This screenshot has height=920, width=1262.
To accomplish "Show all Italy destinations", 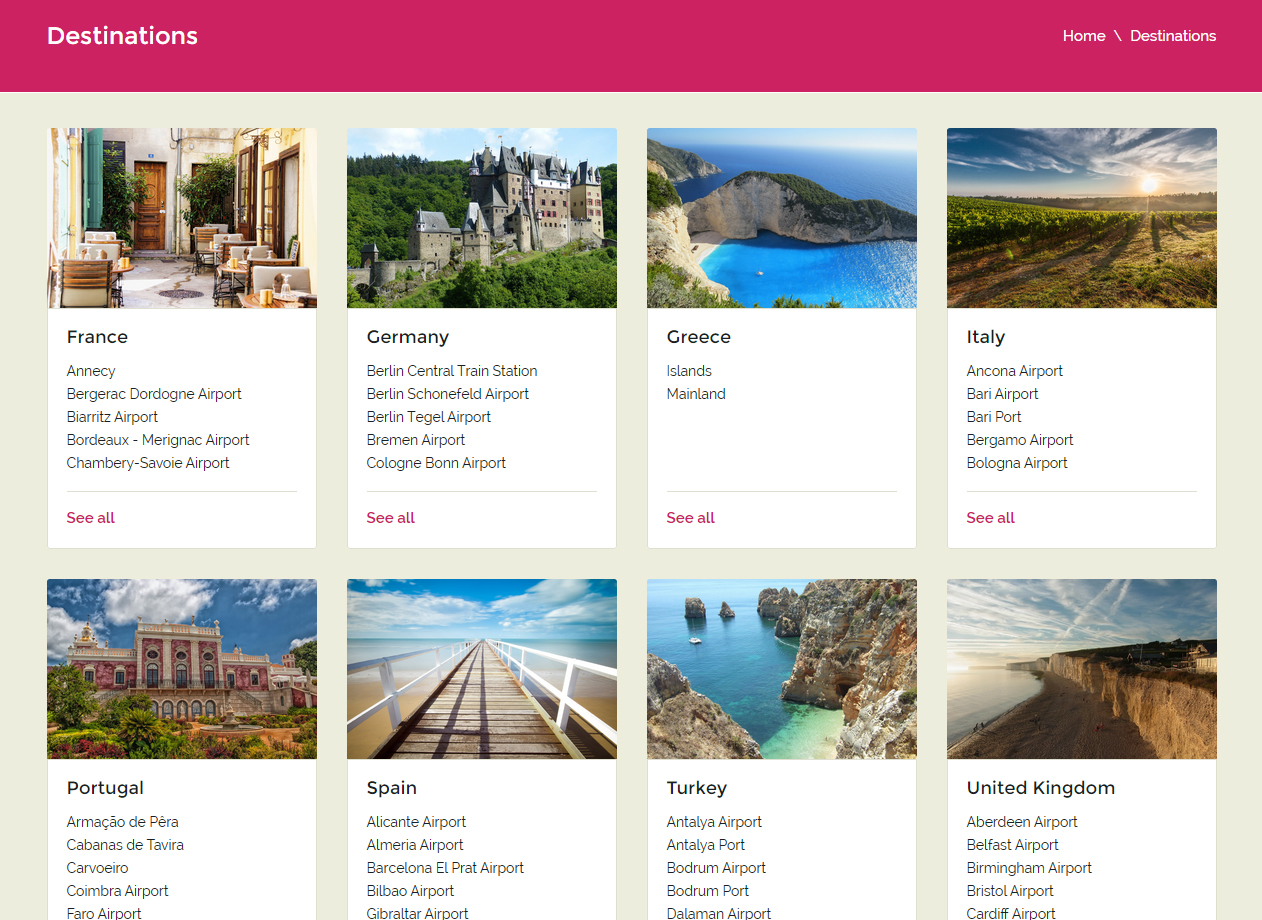I will point(991,518).
